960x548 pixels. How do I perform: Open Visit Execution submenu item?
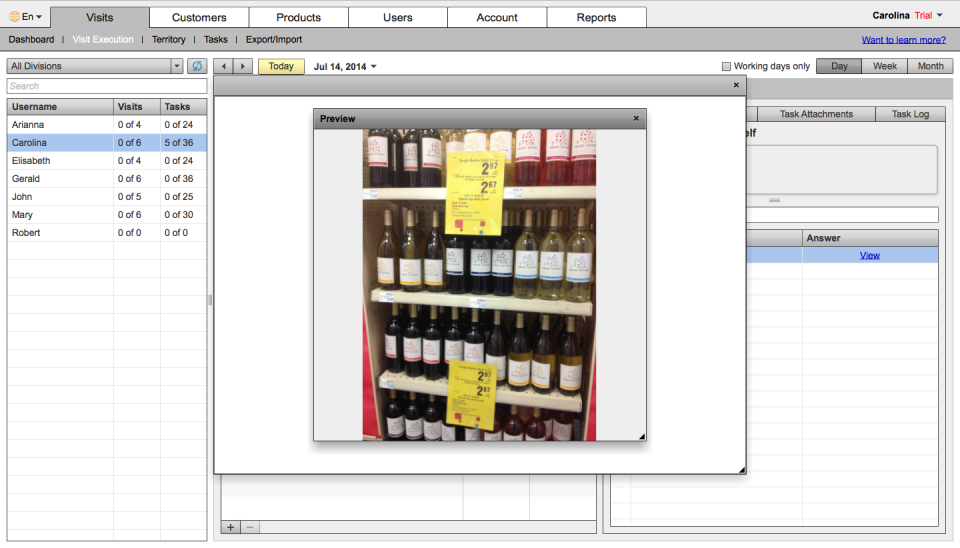point(103,39)
